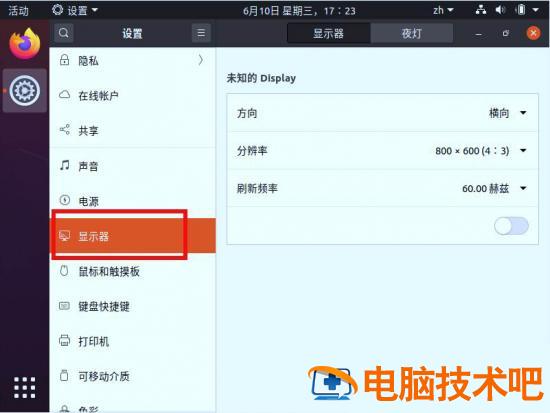Open the zh input source dropdown
The image size is (550, 413).
click(x=443, y=10)
